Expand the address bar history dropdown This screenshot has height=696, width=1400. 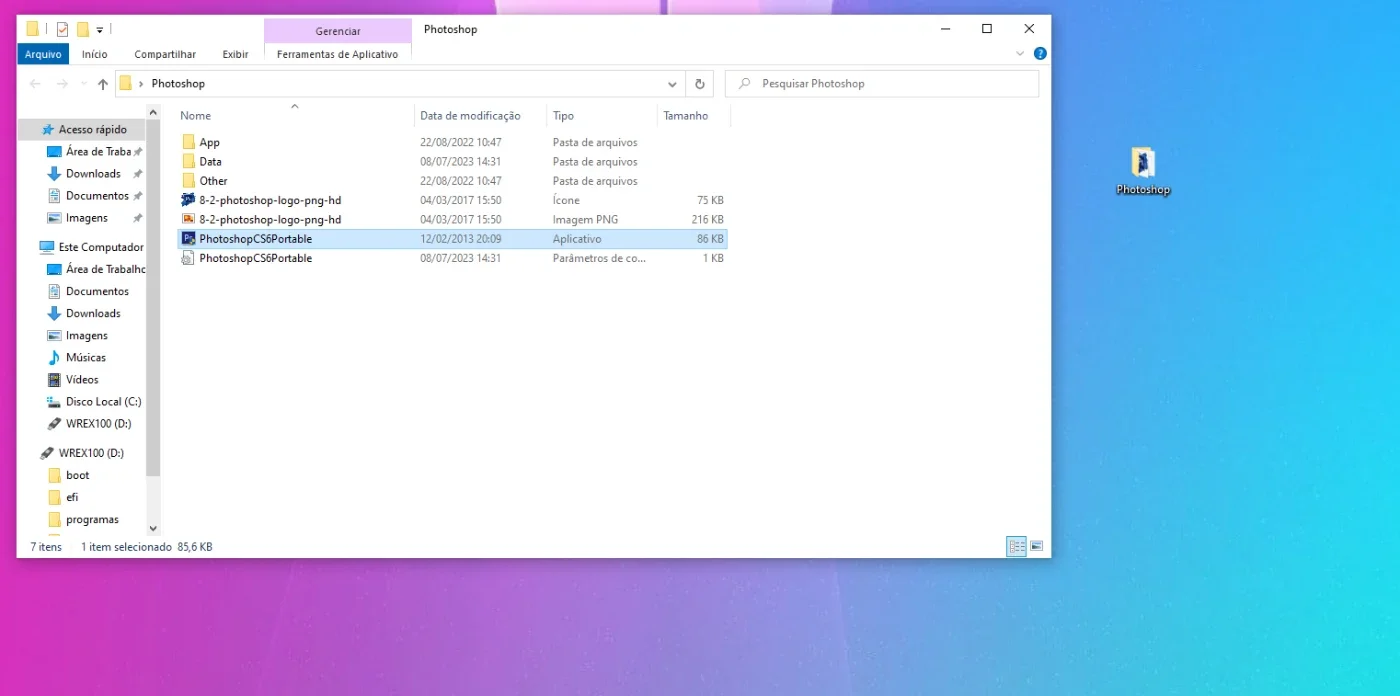click(x=673, y=84)
